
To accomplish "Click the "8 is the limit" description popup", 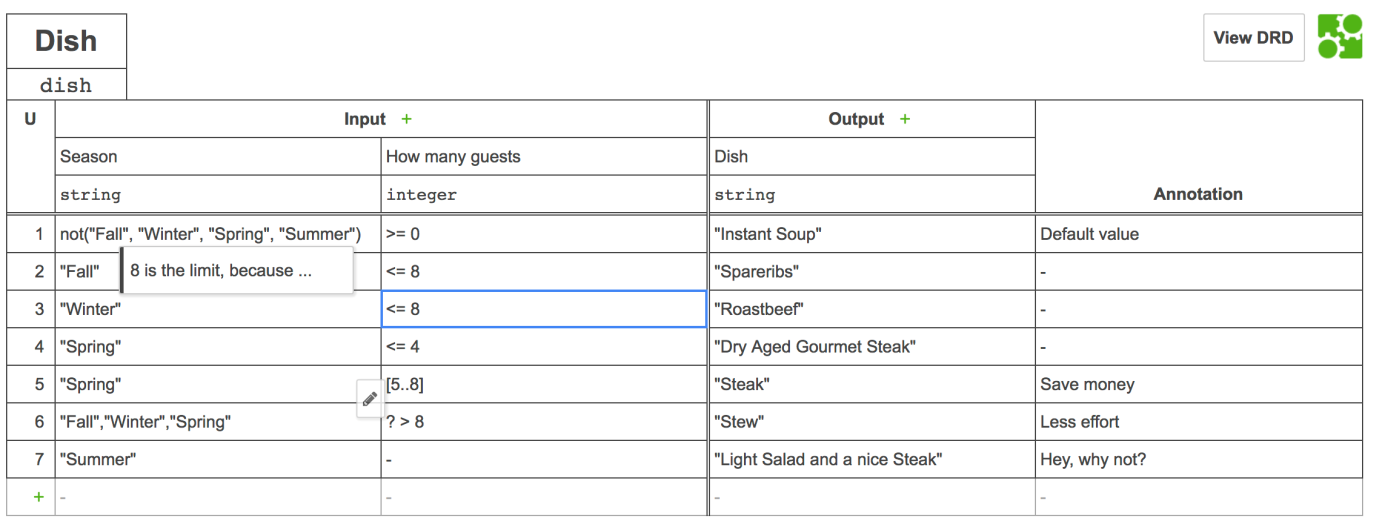I will tap(237, 271).
